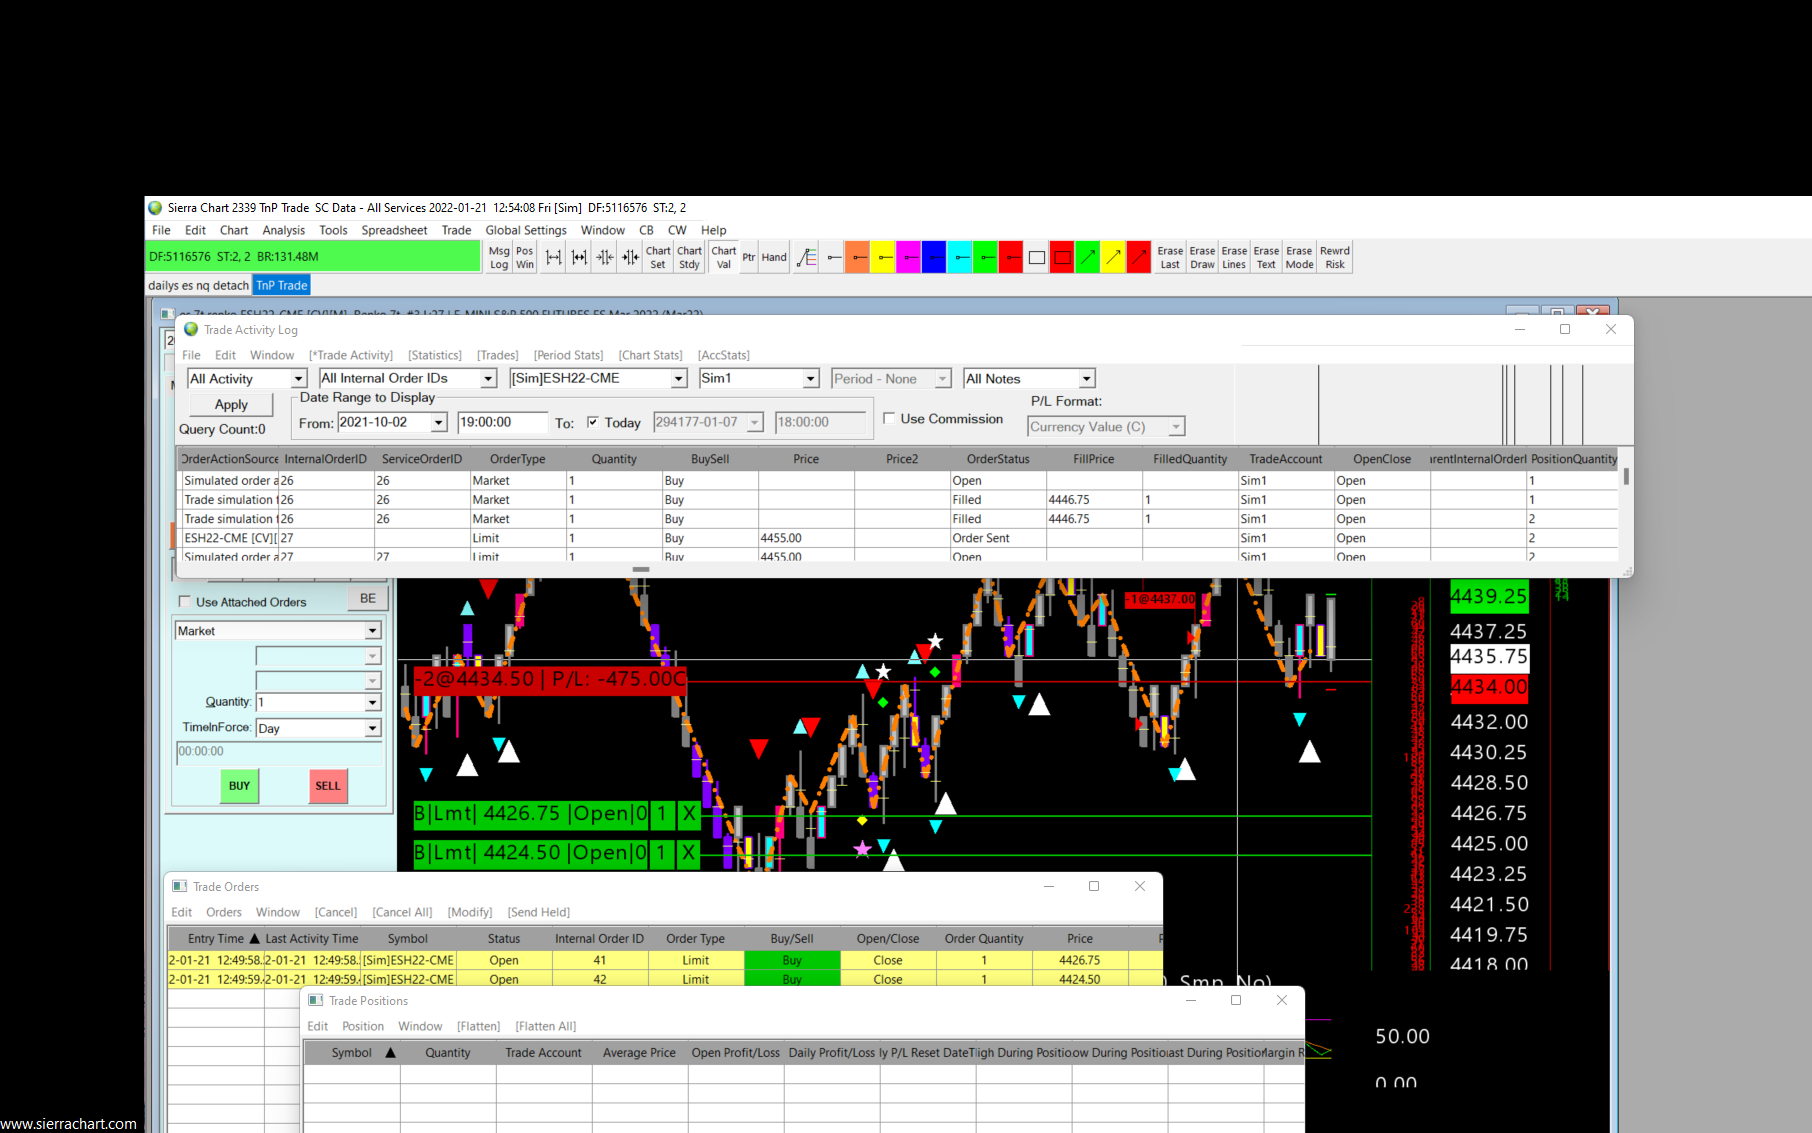Select the yellow horizontal line tool
Screen dimensions: 1812x1133
coord(883,258)
